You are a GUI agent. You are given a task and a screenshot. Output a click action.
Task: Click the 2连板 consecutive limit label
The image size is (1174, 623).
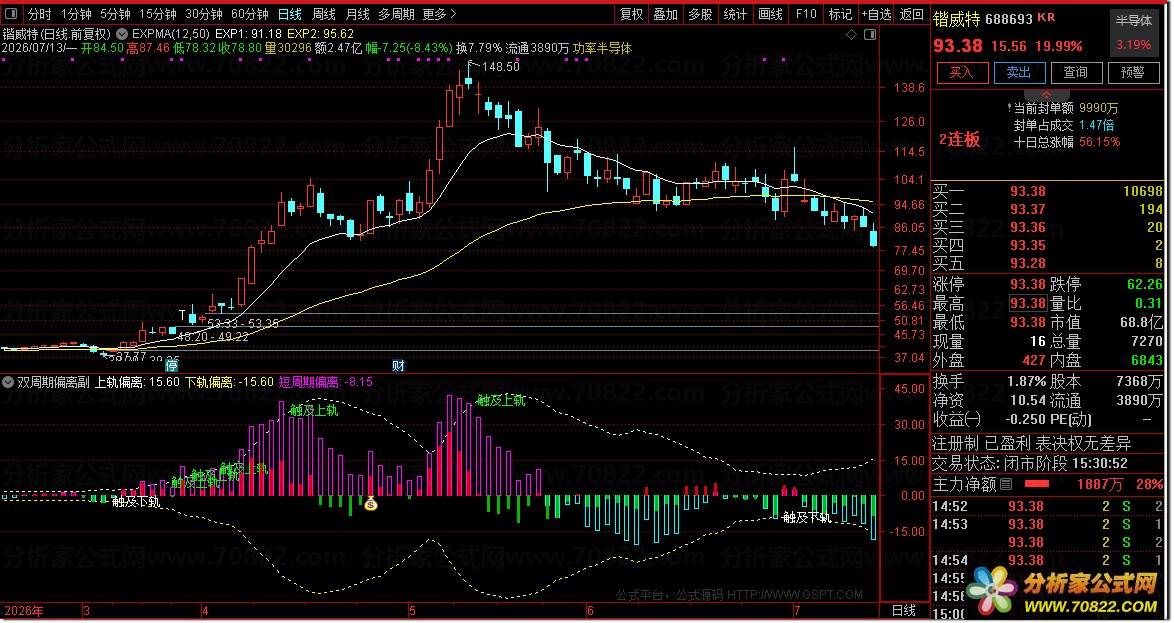point(959,139)
